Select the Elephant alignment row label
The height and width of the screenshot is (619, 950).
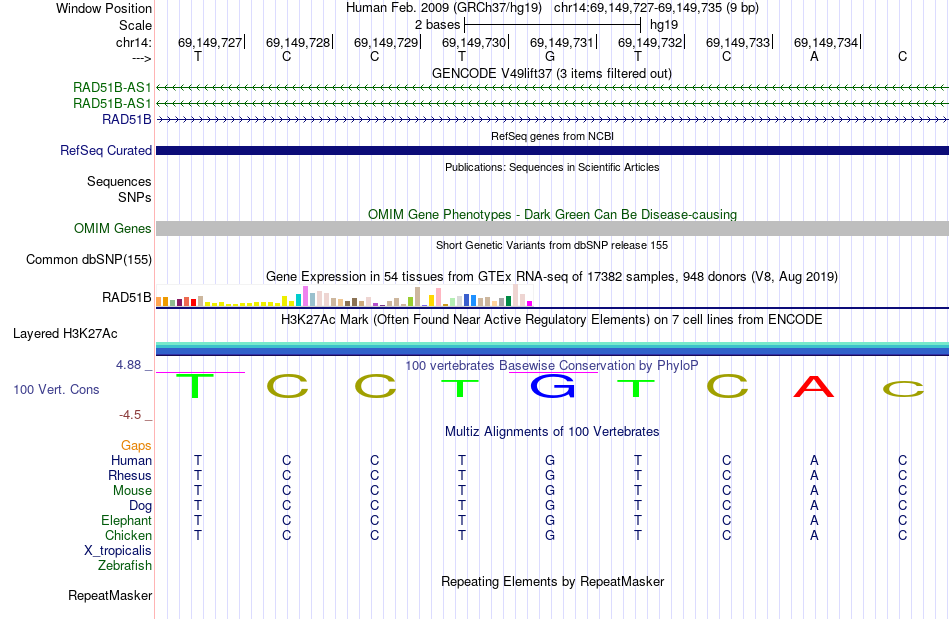coord(127,521)
